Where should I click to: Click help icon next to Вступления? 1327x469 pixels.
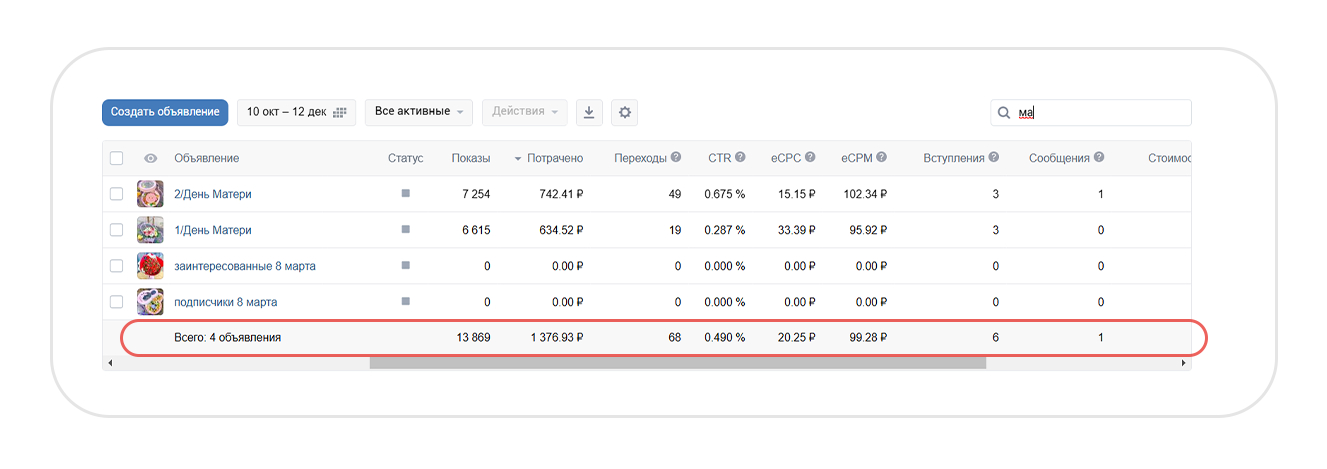[x=993, y=158]
